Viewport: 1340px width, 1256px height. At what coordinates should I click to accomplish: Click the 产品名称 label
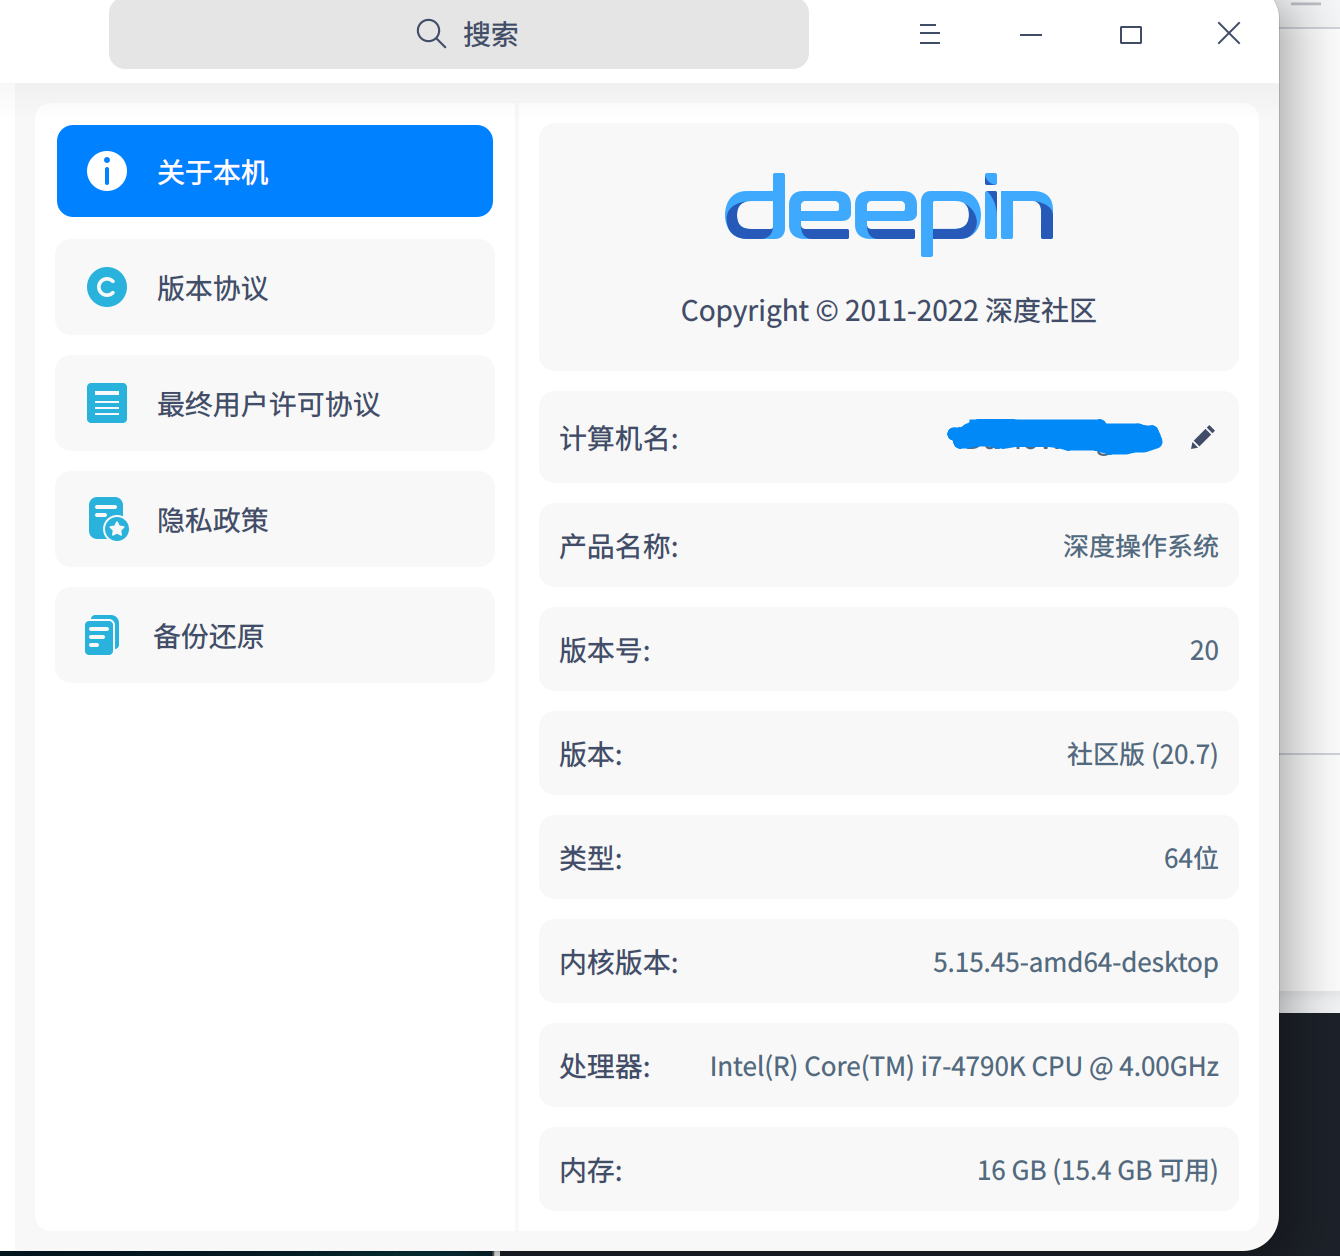(x=619, y=546)
